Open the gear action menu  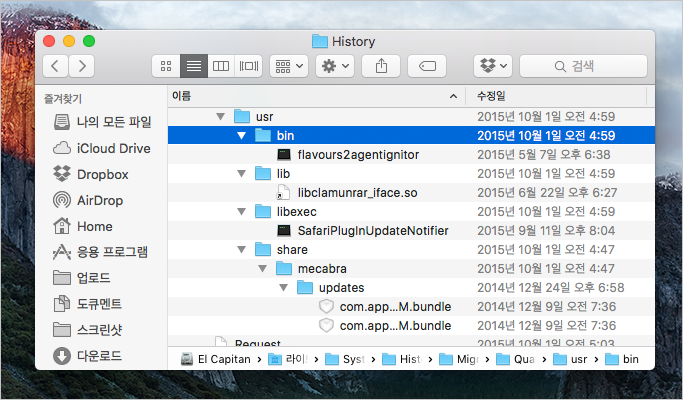click(x=335, y=66)
